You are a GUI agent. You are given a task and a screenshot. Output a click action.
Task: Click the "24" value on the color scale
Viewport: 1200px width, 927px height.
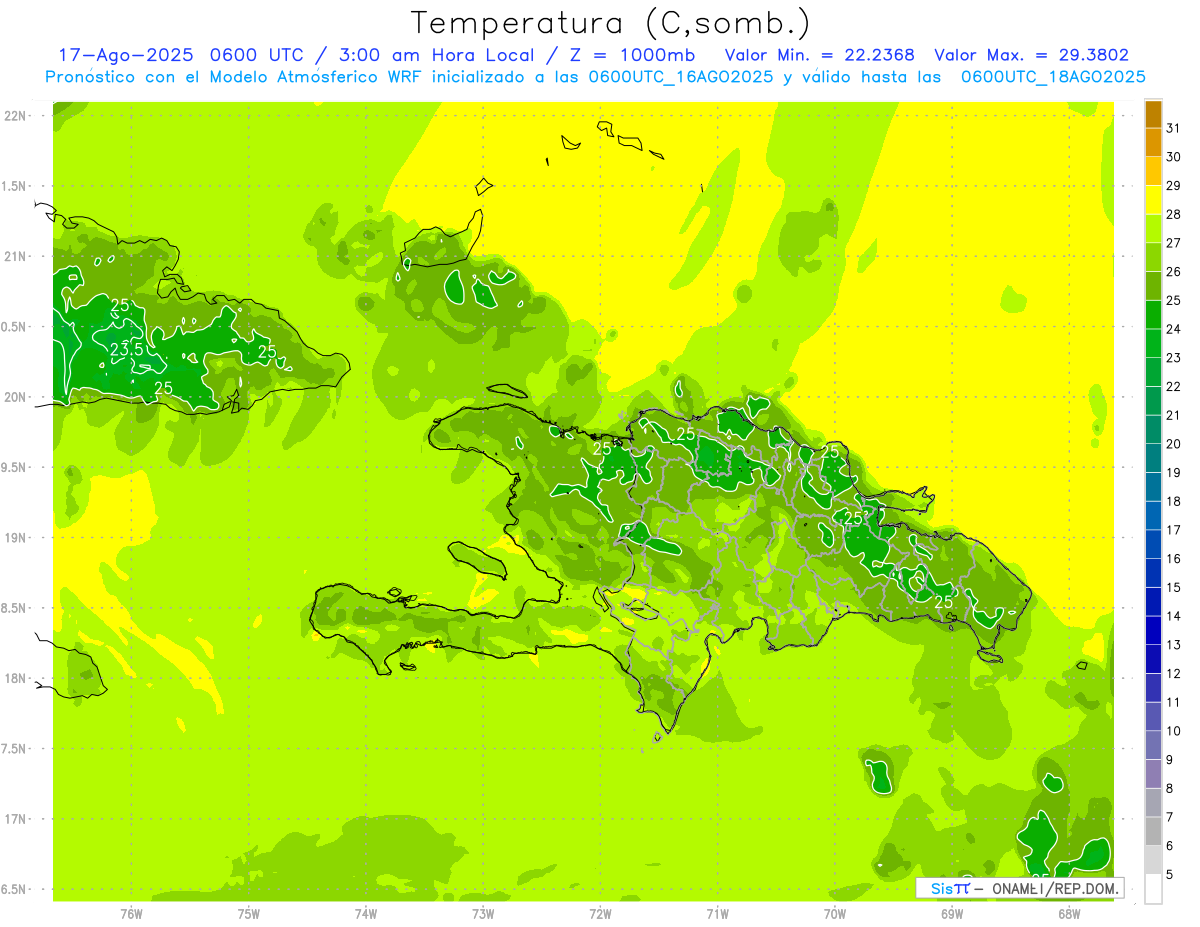(1173, 328)
